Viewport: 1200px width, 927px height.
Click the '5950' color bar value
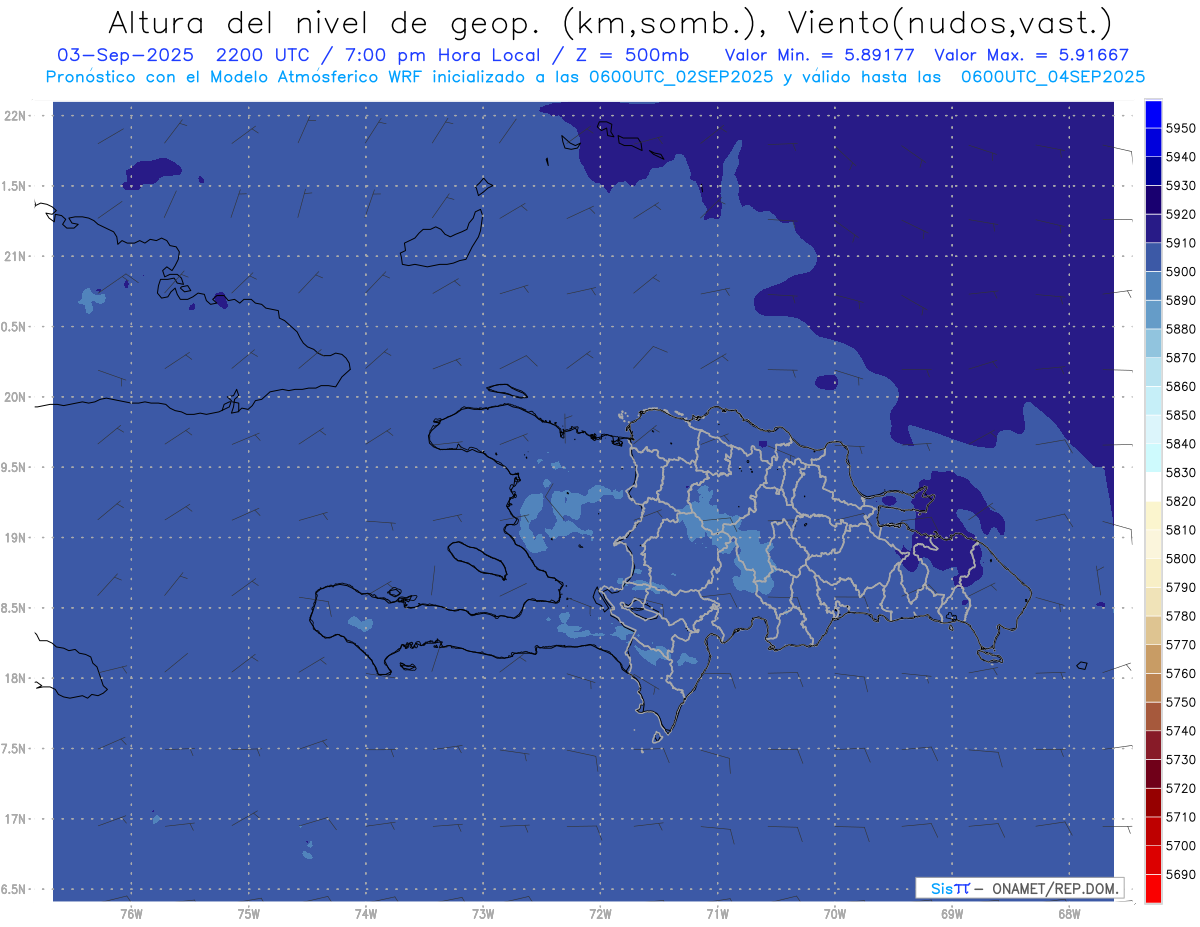point(1180,128)
